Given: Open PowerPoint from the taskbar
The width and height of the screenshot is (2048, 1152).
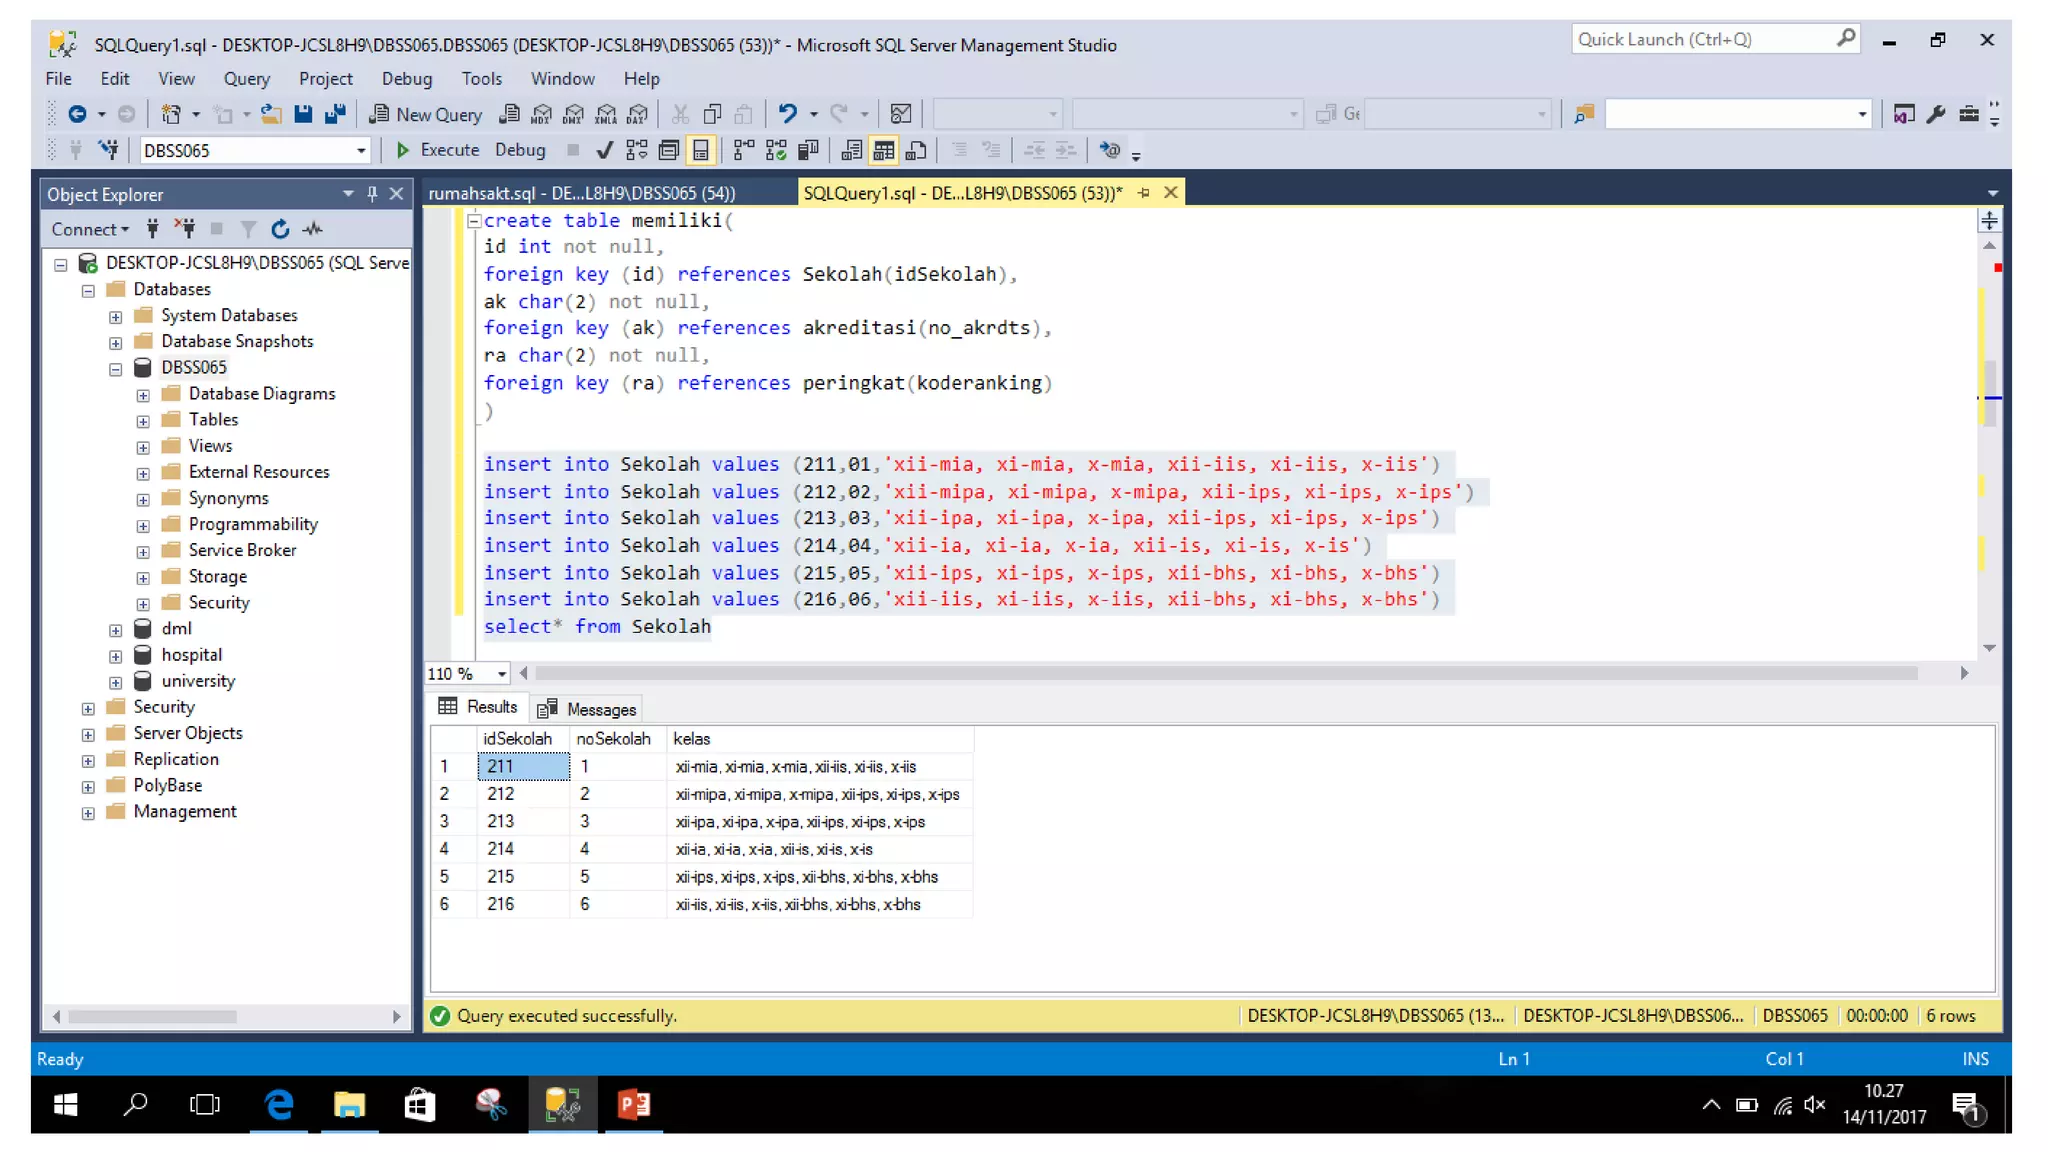Looking at the screenshot, I should tap(633, 1104).
